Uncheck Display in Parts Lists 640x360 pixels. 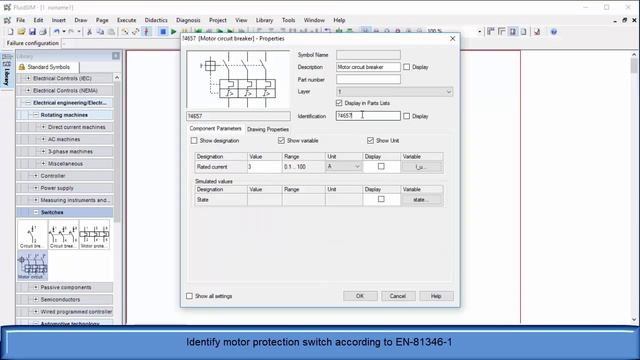pos(339,103)
